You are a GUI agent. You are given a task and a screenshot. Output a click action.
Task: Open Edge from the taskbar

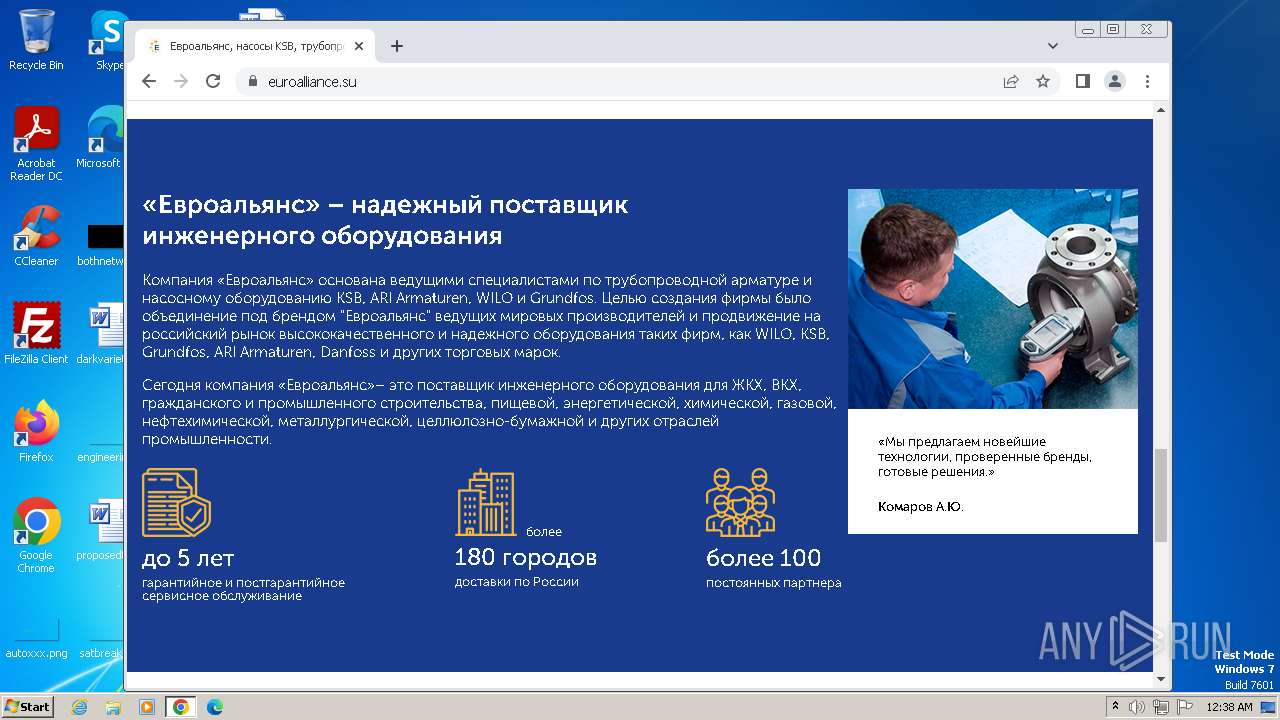coord(214,707)
